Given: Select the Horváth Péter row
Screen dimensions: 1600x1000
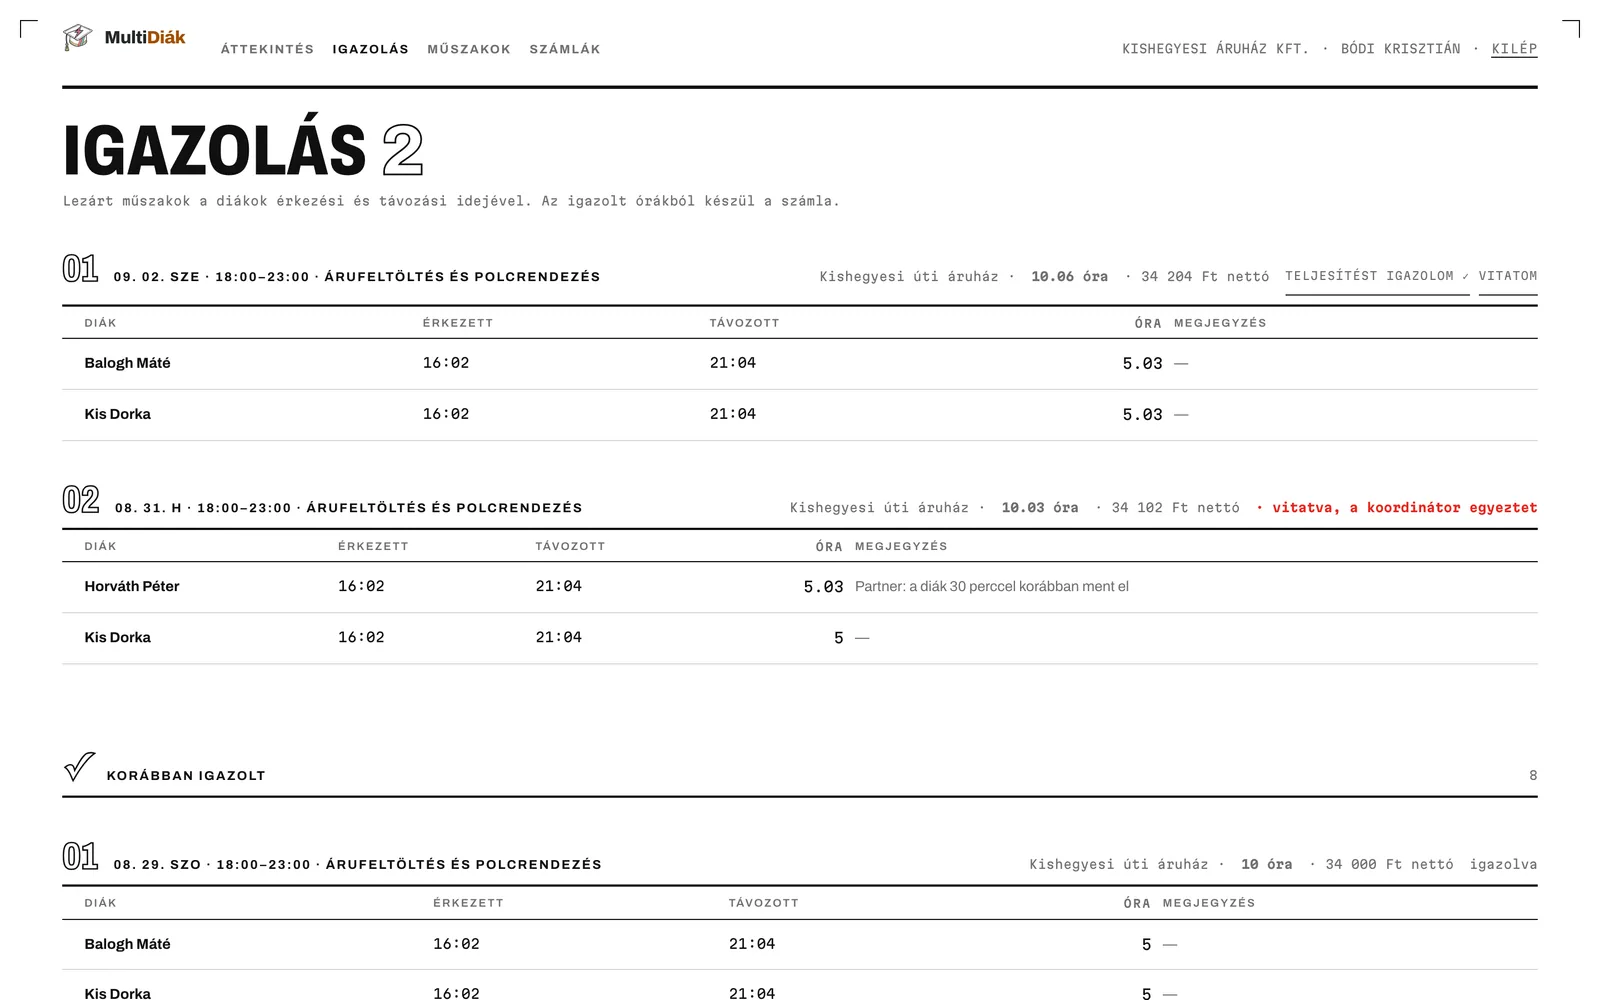Looking at the screenshot, I should click(x=800, y=587).
